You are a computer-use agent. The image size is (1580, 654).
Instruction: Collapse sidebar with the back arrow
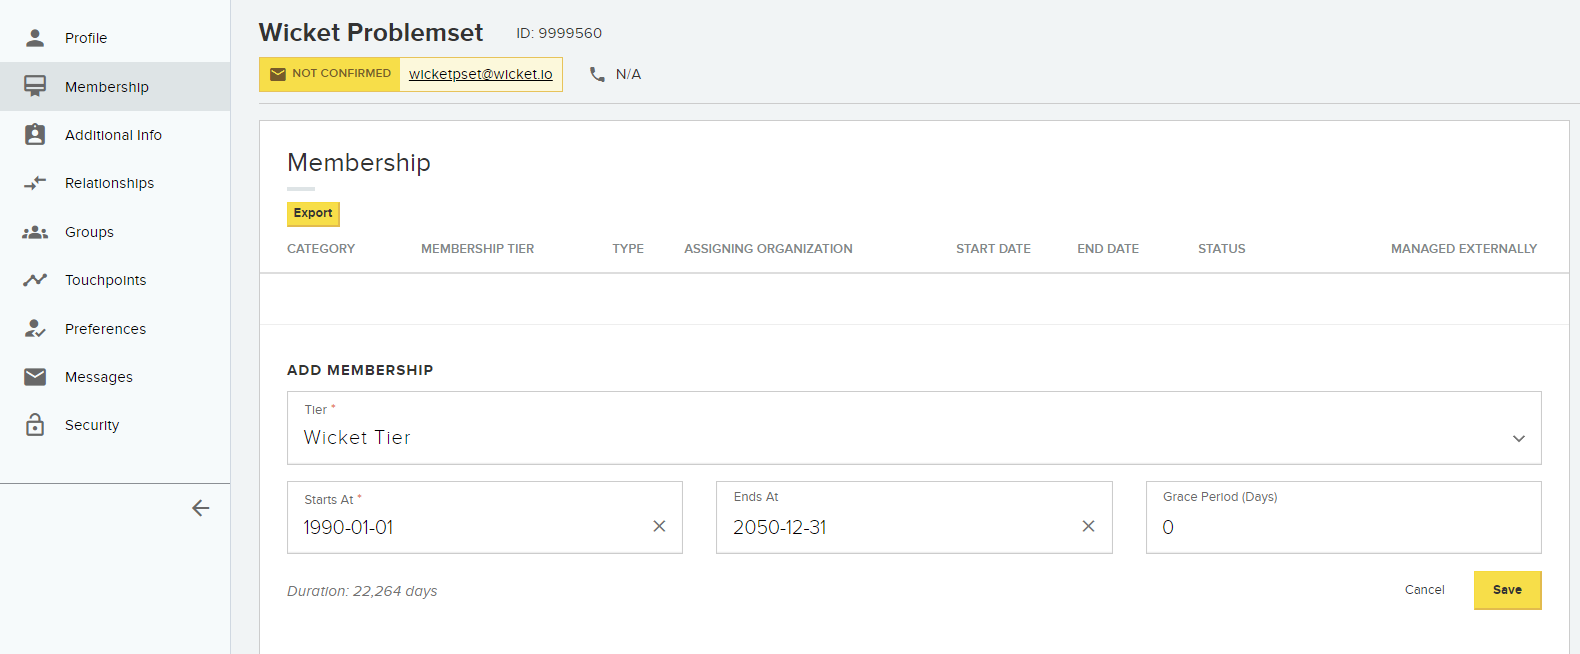coord(201,508)
